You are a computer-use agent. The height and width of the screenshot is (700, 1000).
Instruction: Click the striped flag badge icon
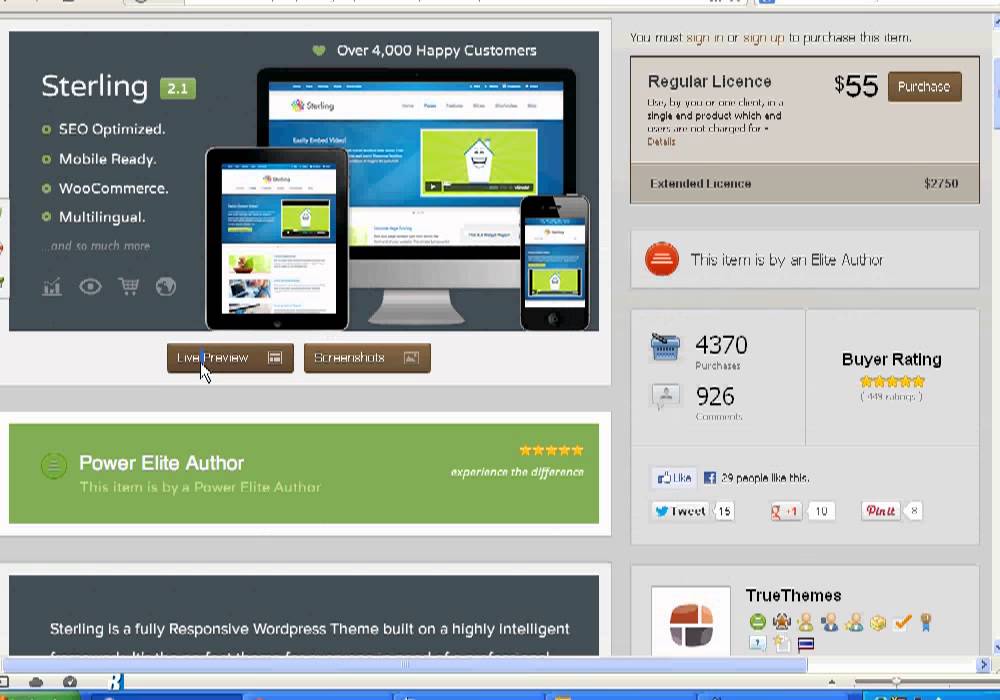(805, 644)
